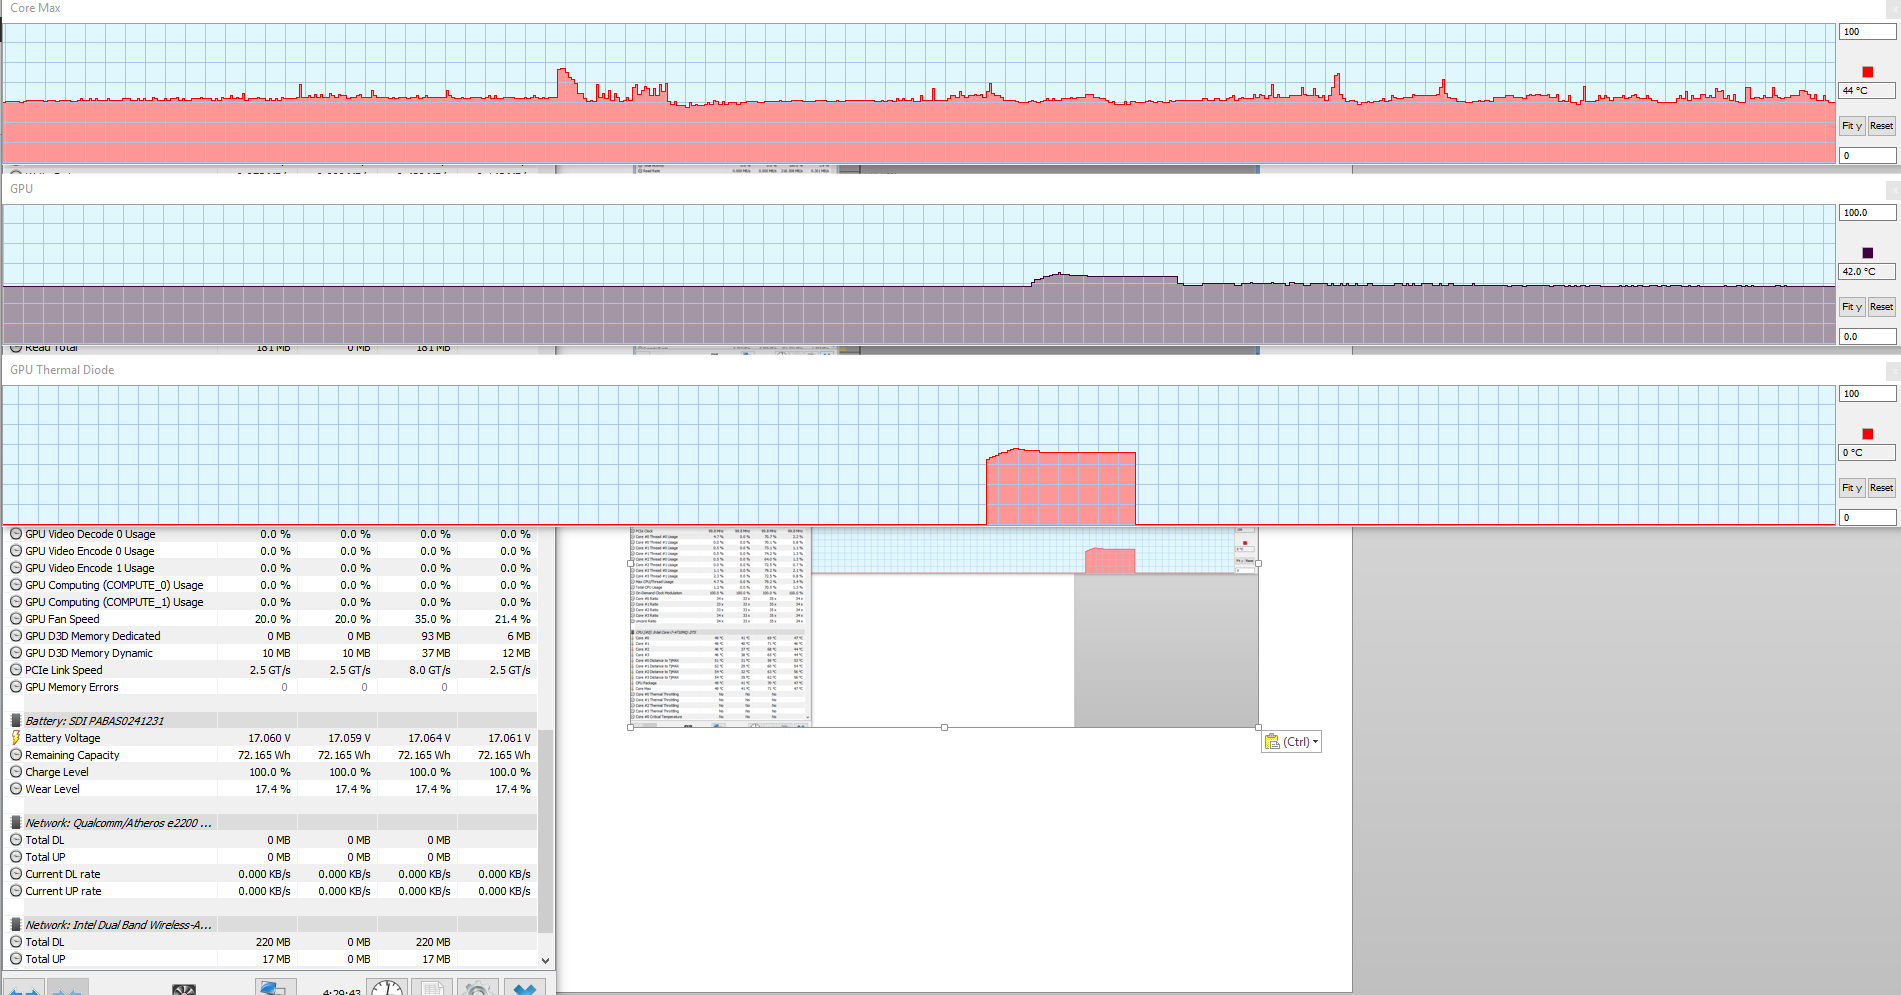The height and width of the screenshot is (995, 1901).
Task: Click GPU Thermal Diode minimum value field
Action: click(1867, 518)
